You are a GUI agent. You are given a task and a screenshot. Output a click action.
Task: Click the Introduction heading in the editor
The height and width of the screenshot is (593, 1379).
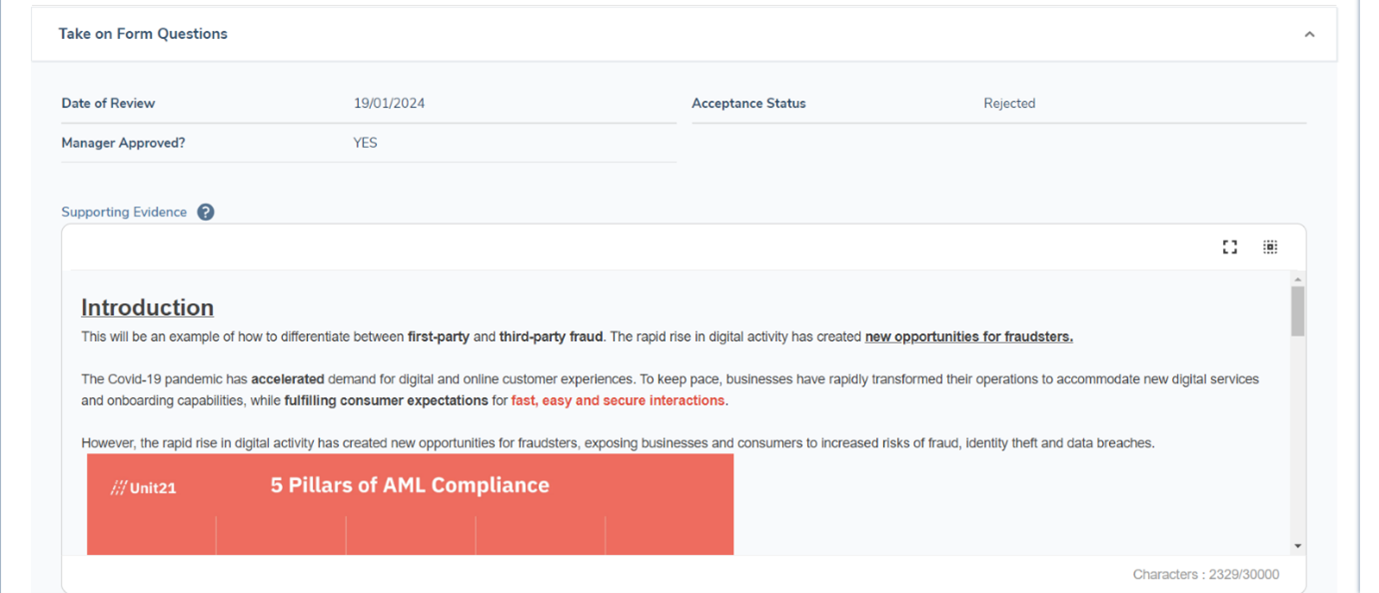147,307
